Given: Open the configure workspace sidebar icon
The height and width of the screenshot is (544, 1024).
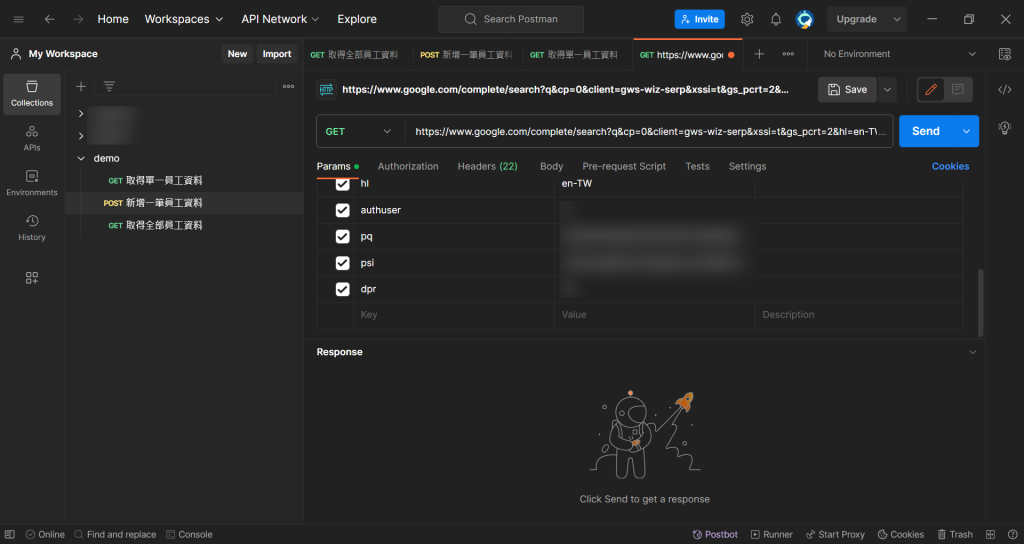Looking at the screenshot, I should 32,278.
